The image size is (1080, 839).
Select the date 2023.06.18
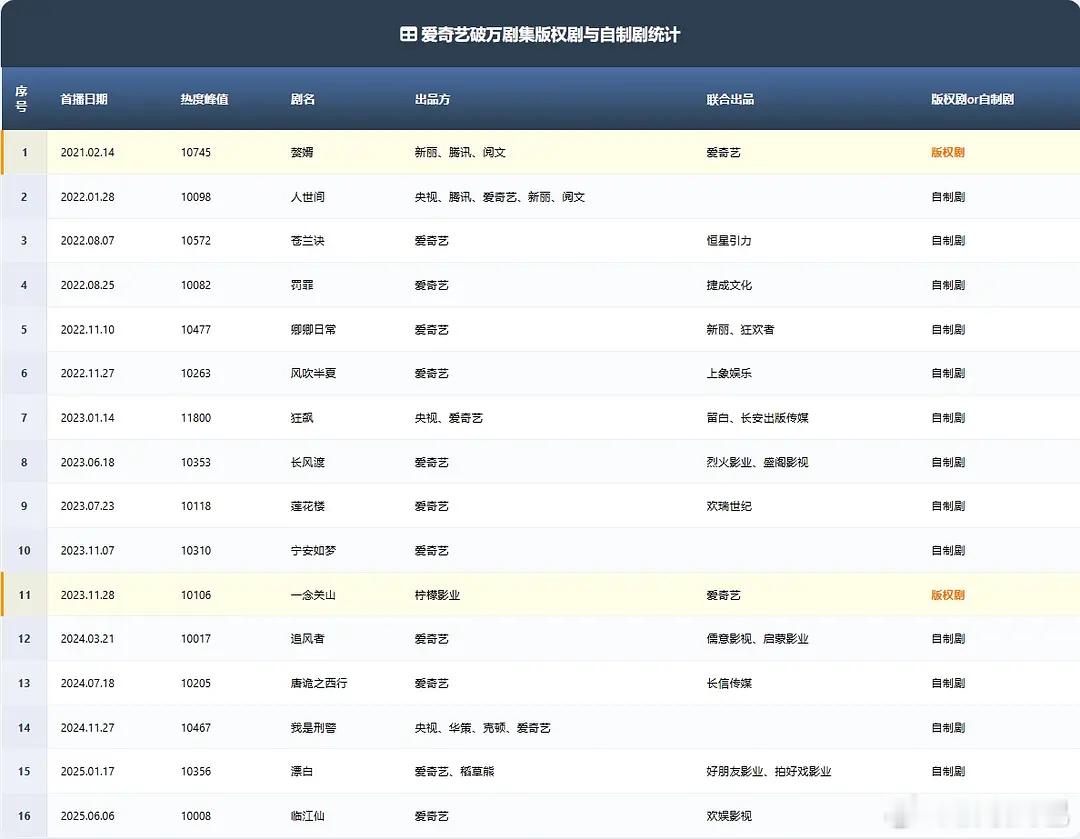87,462
